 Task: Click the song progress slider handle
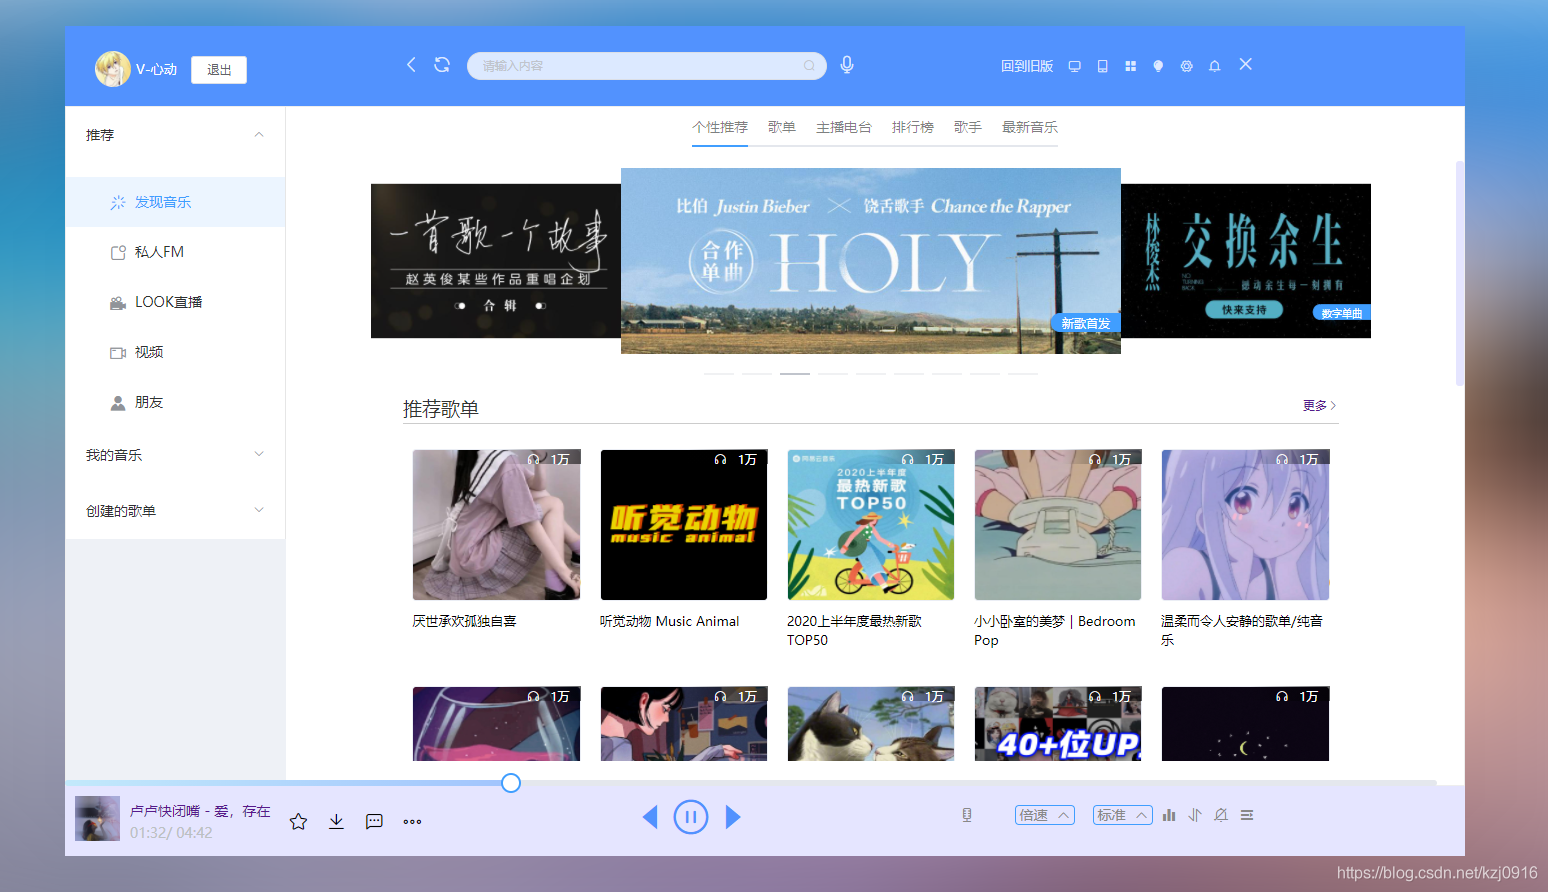pyautogui.click(x=511, y=783)
